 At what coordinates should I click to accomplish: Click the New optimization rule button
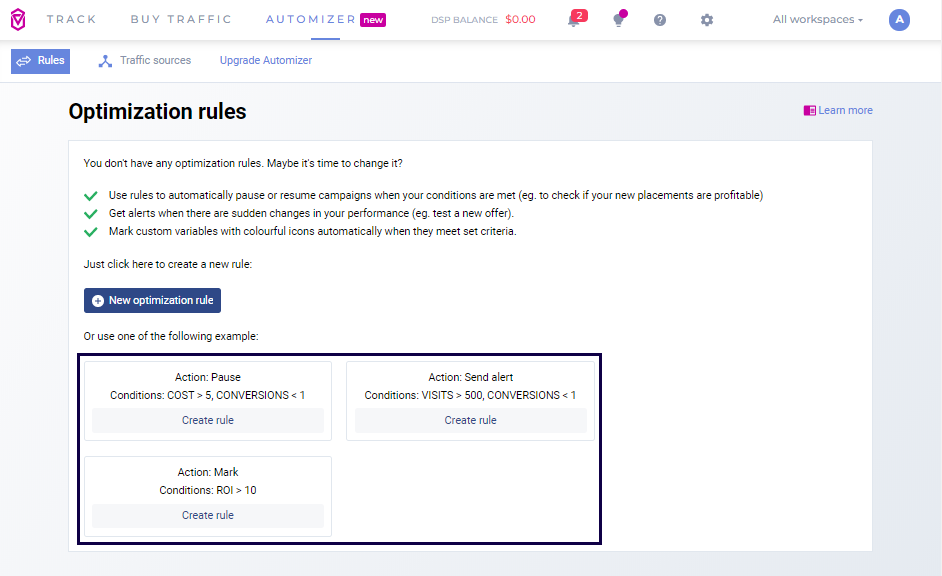coord(152,301)
